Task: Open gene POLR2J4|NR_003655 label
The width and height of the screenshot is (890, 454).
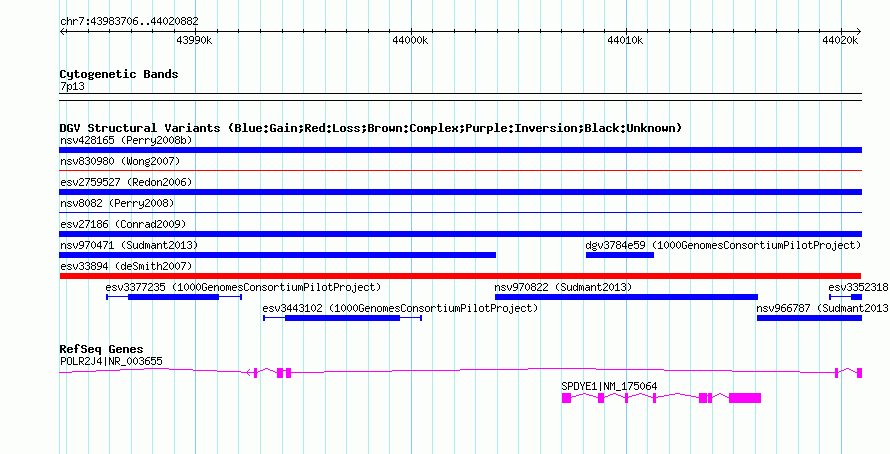Action: tap(111, 361)
